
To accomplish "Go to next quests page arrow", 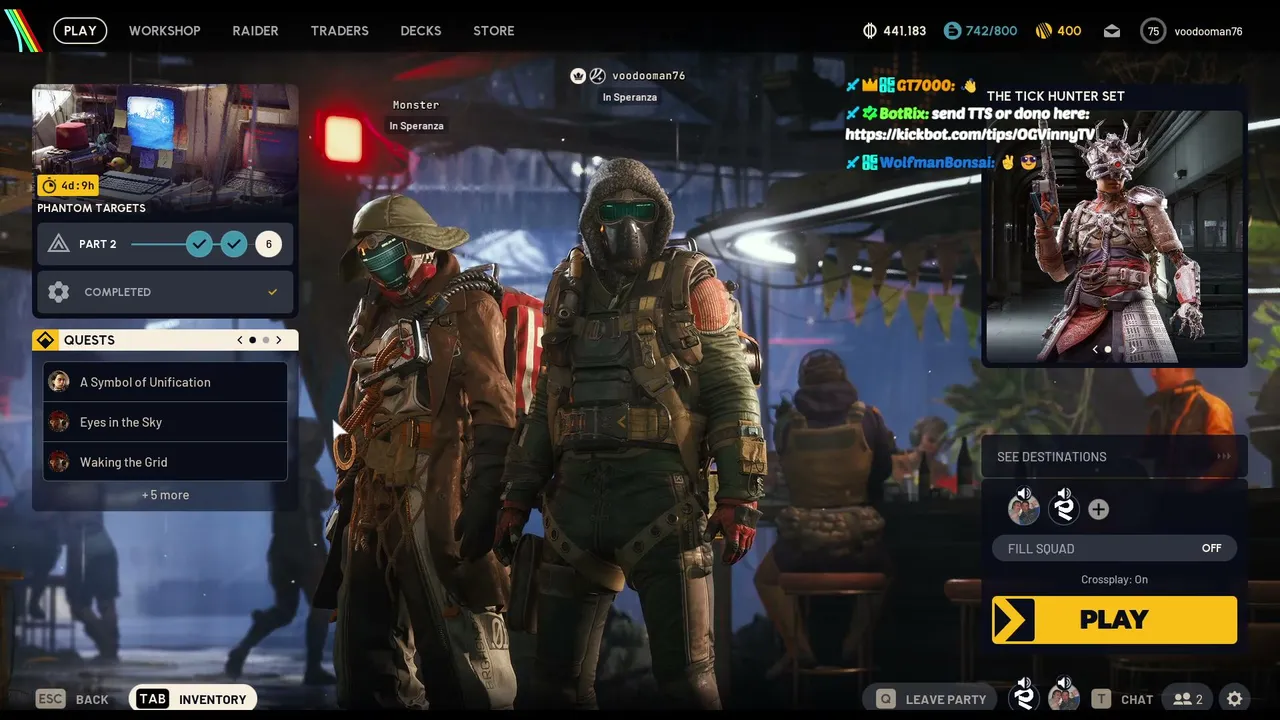I will pos(279,340).
